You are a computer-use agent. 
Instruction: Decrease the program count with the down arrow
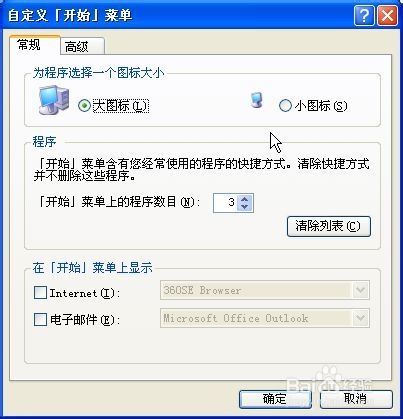pos(245,207)
